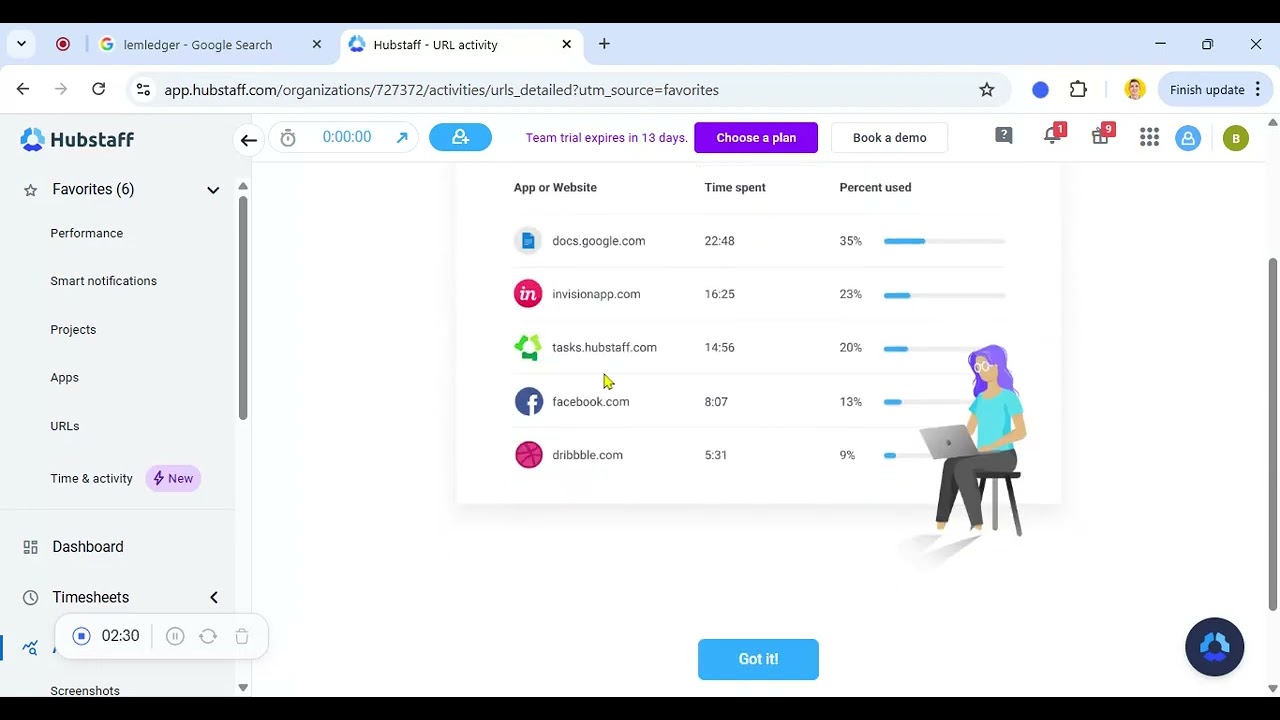Click the Percent used column header
The height and width of the screenshot is (720, 1280).
[x=875, y=187]
